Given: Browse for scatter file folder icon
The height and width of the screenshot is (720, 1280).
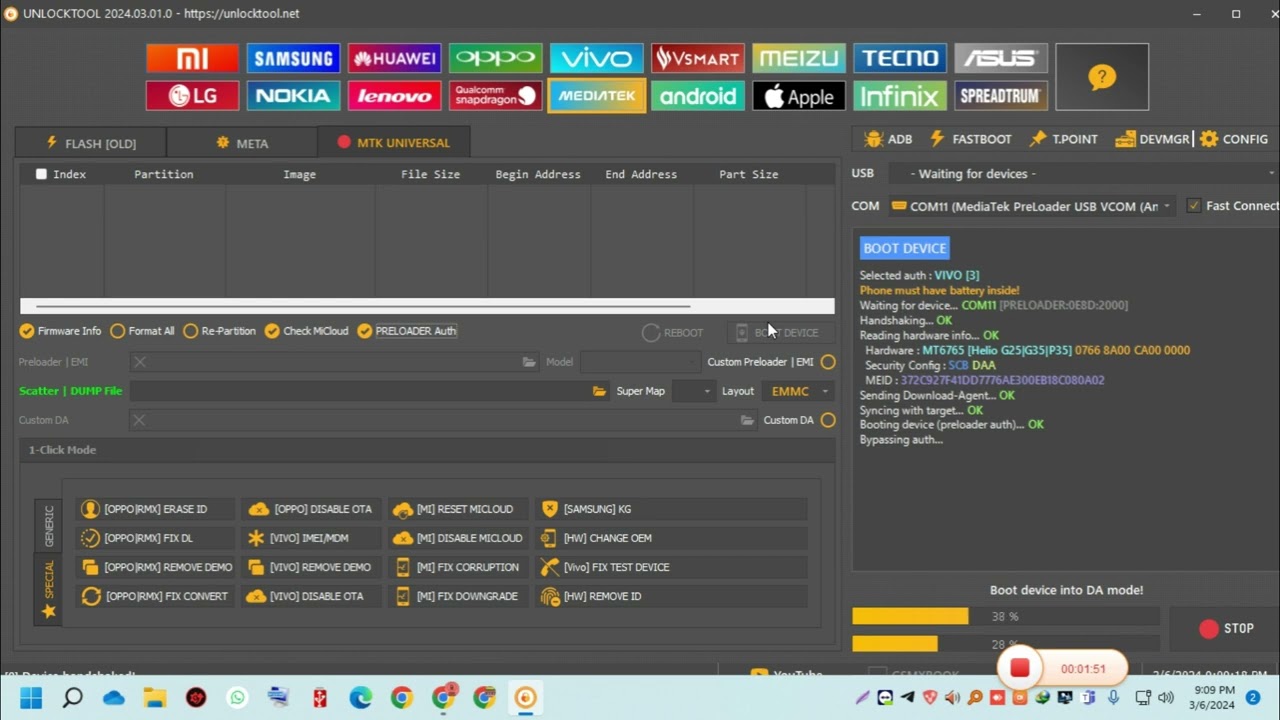Looking at the screenshot, I should (x=599, y=391).
